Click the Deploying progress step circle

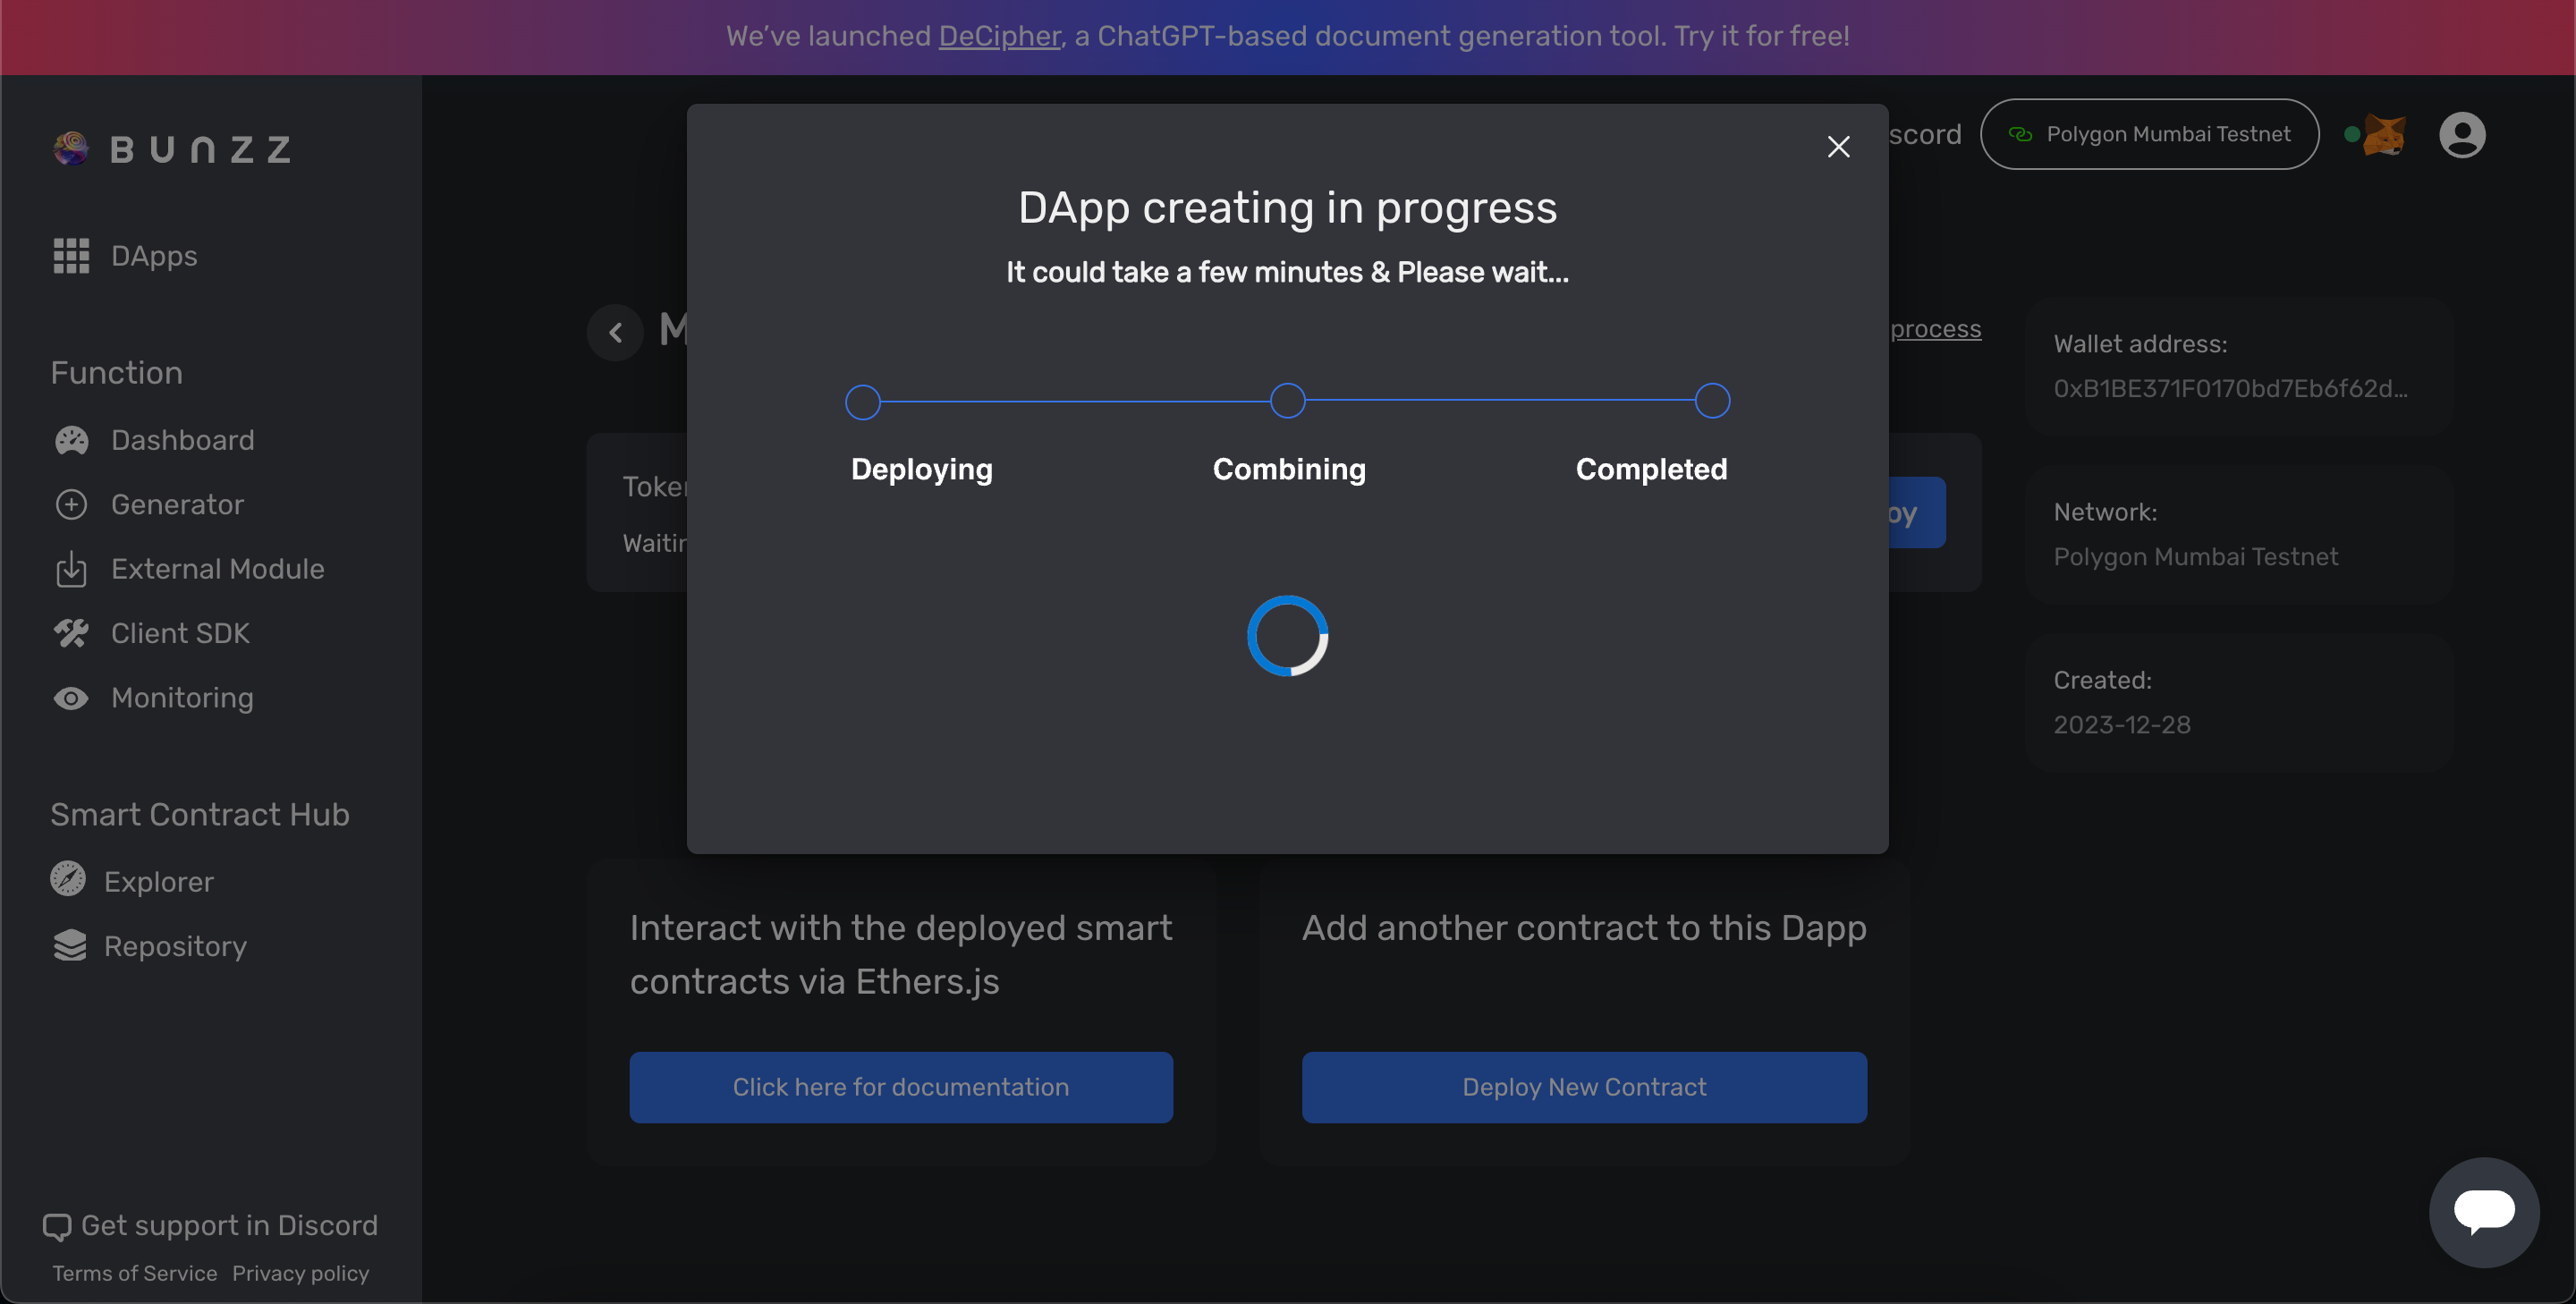[863, 402]
